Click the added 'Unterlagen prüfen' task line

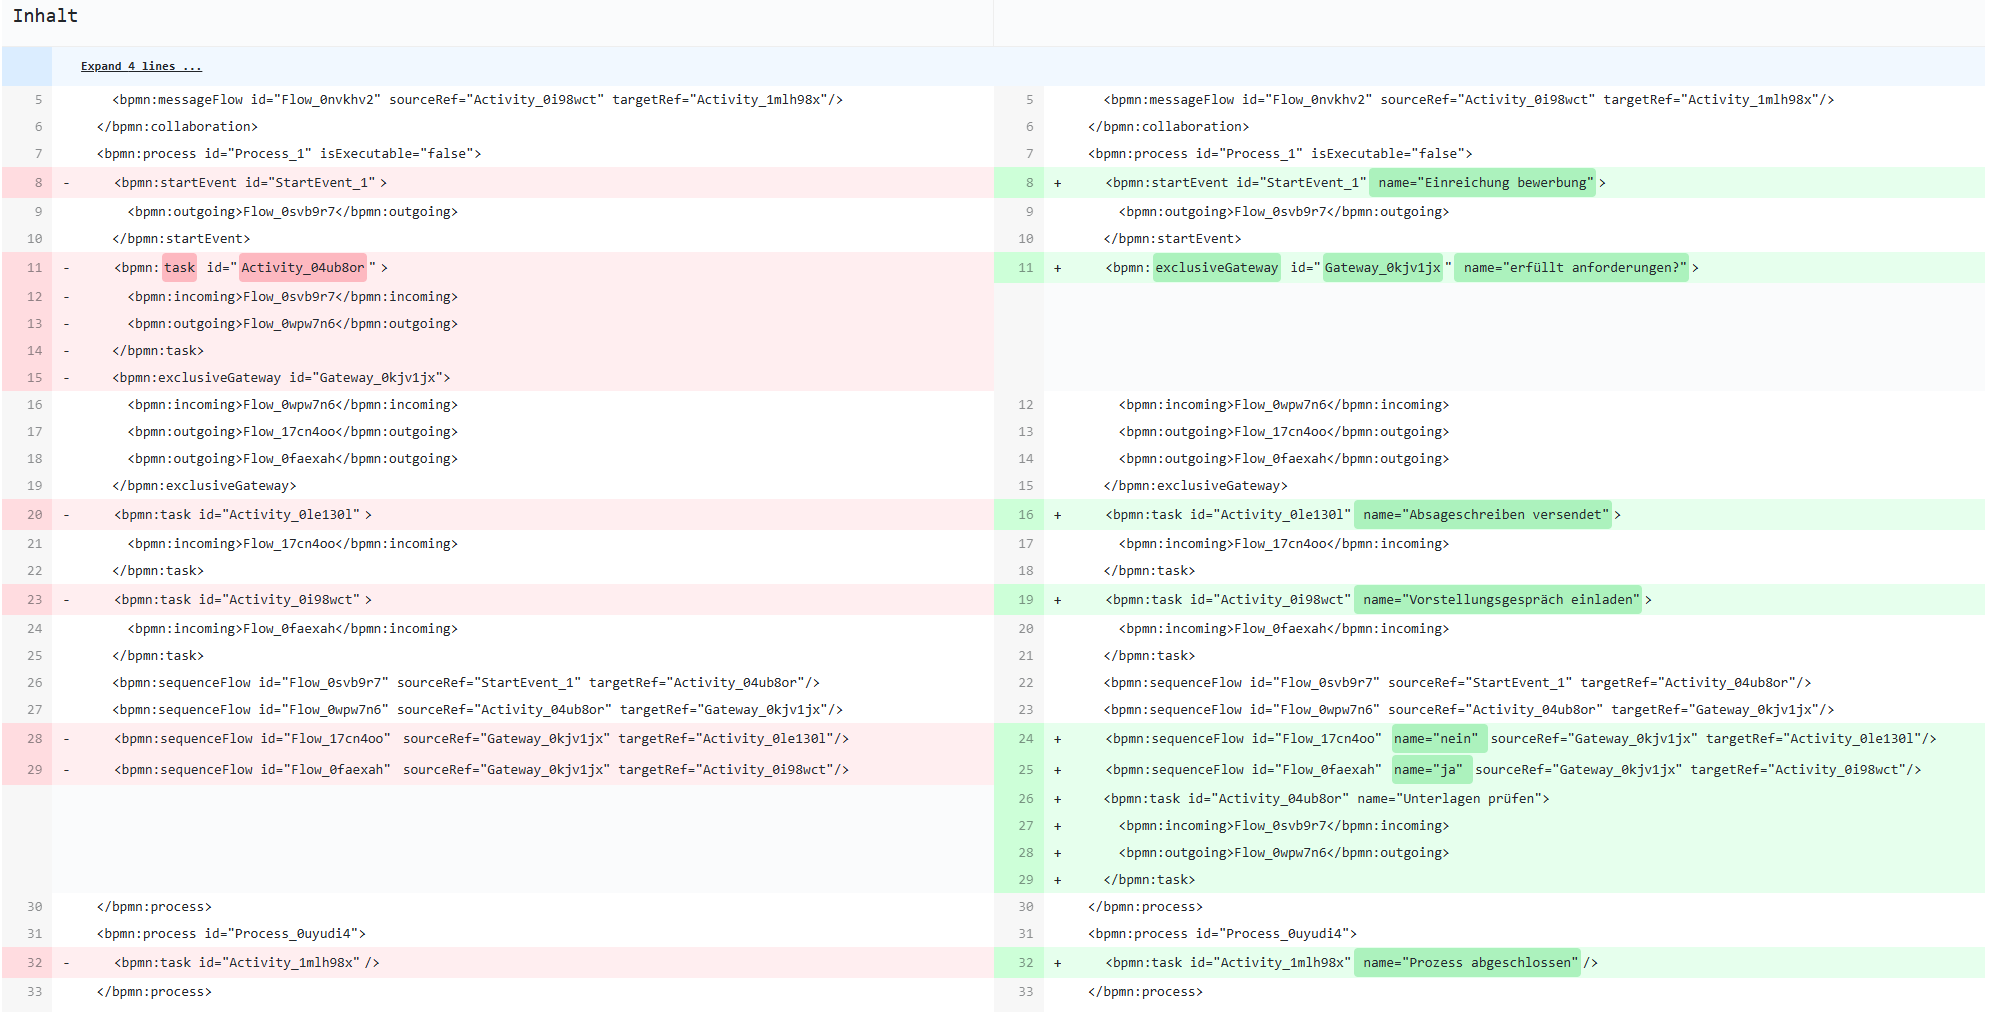(1326, 799)
